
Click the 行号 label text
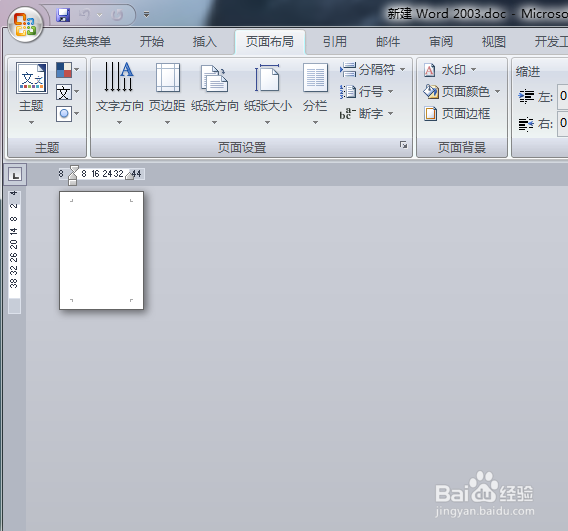coord(371,92)
